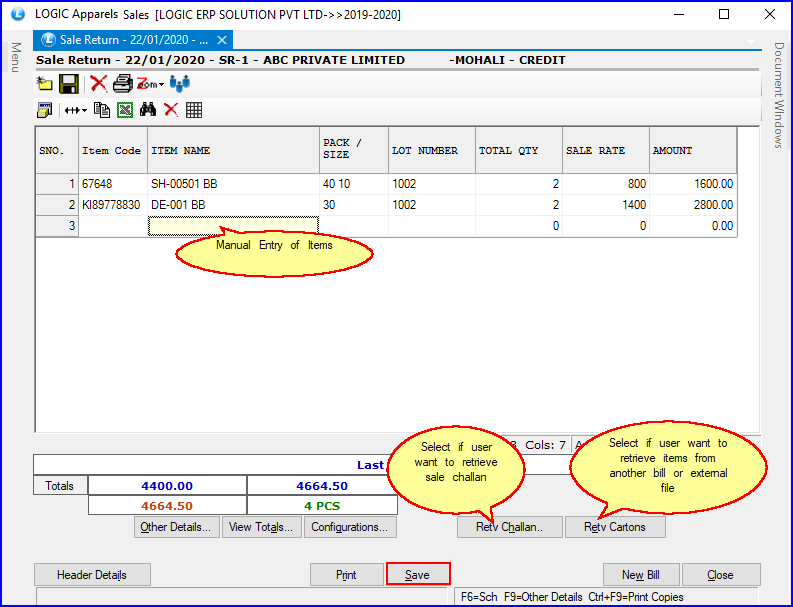793x607 pixels.
Task: Click the LOT NUMBER column header
Action: click(x=431, y=150)
